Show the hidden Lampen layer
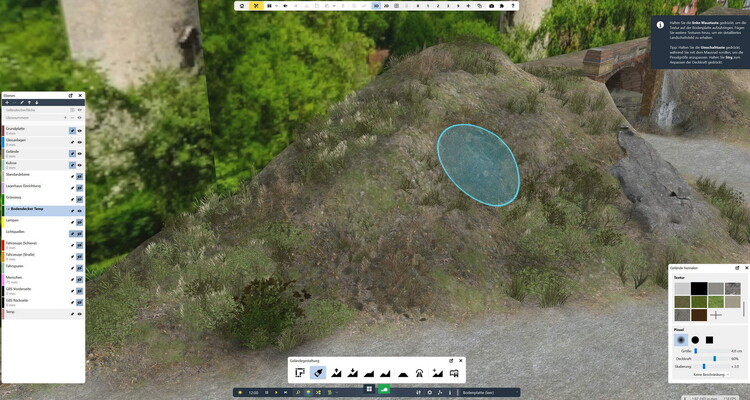750x400 pixels. pyautogui.click(x=79, y=222)
